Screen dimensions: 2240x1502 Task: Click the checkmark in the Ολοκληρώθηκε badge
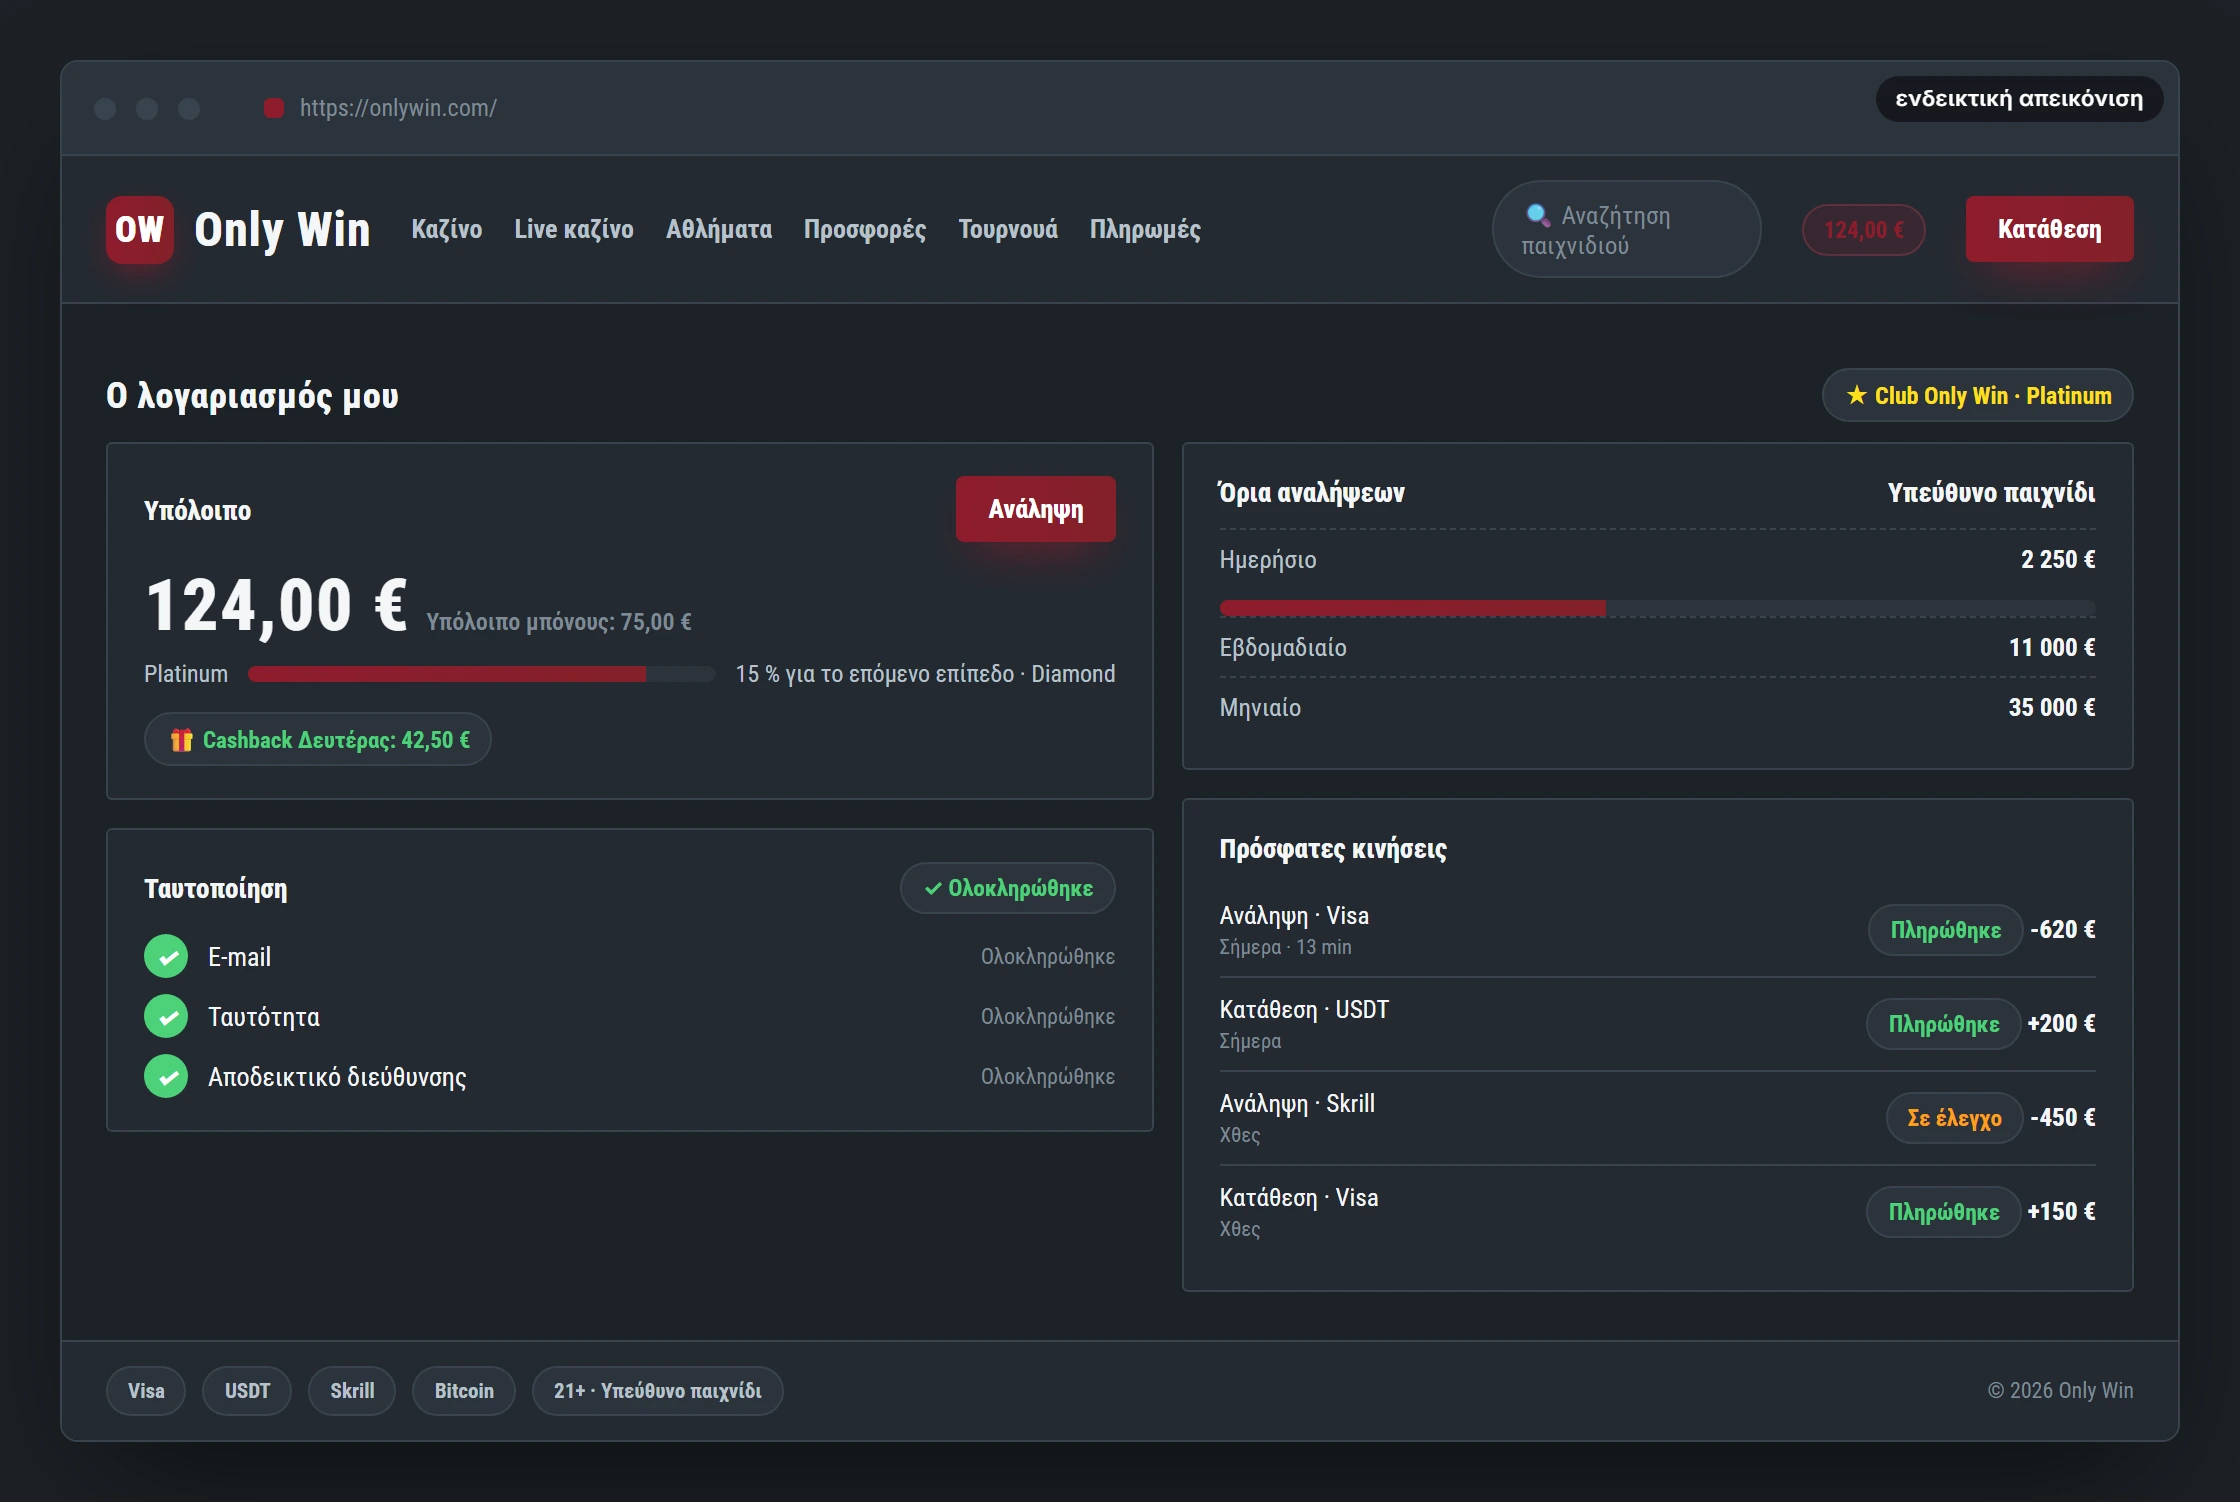(933, 888)
